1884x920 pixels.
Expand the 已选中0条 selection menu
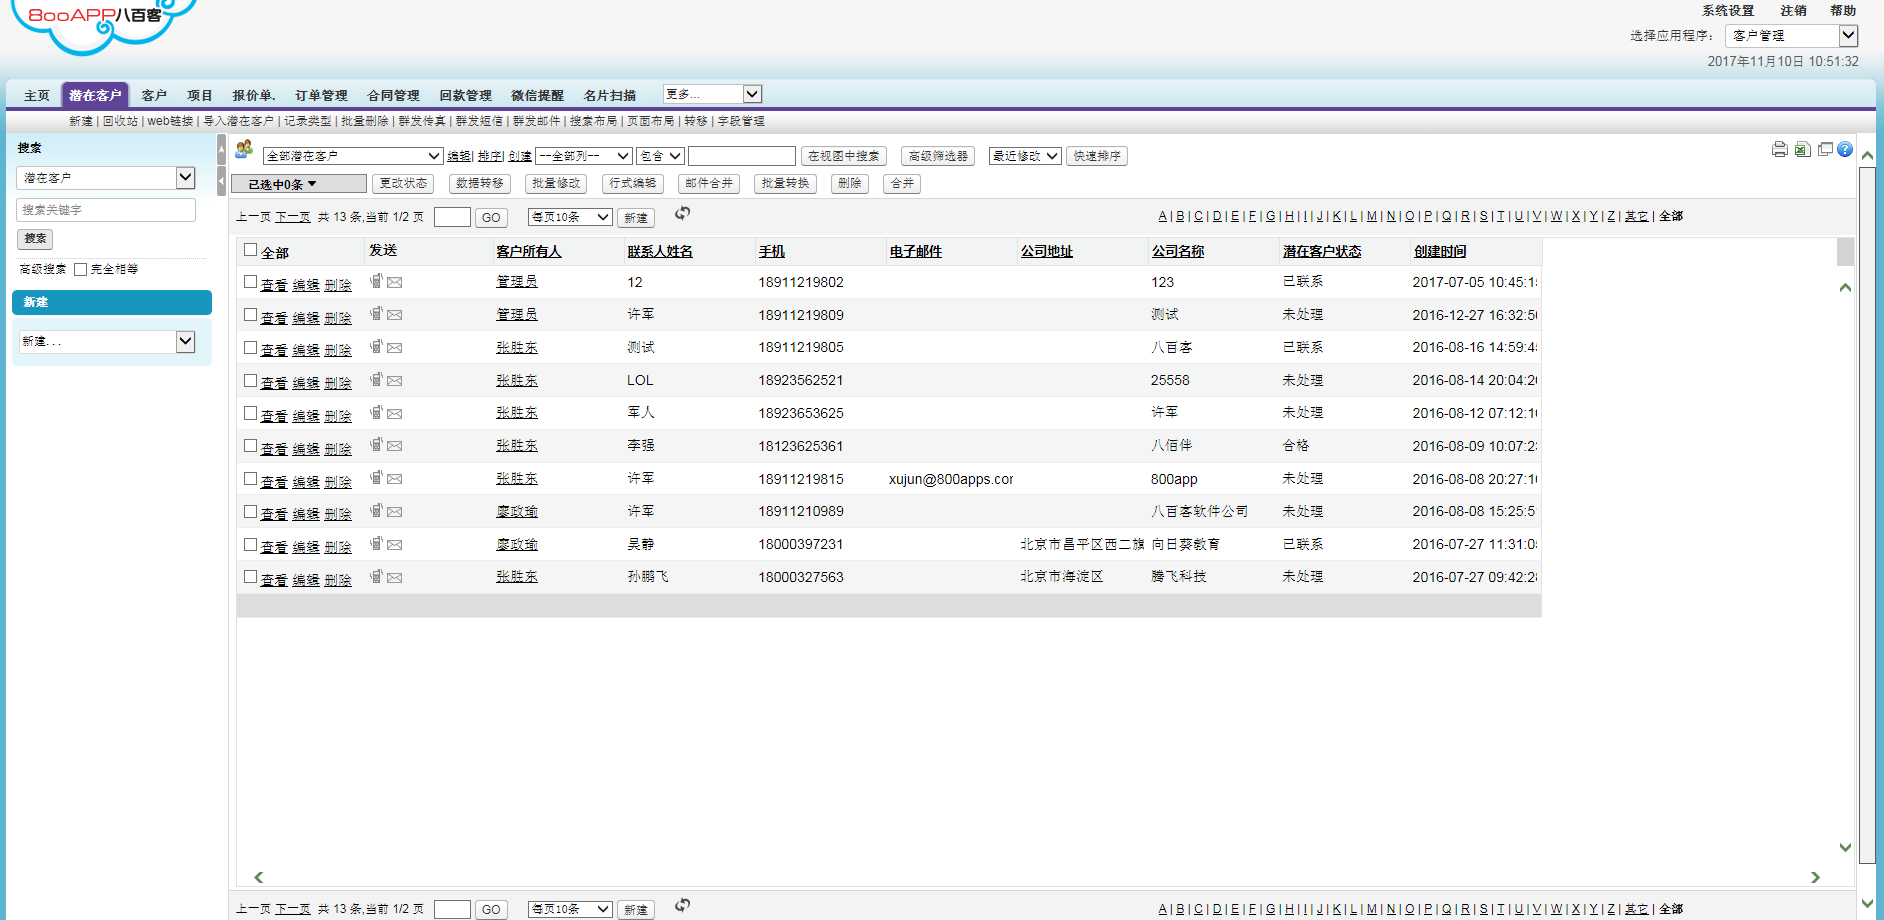[298, 184]
